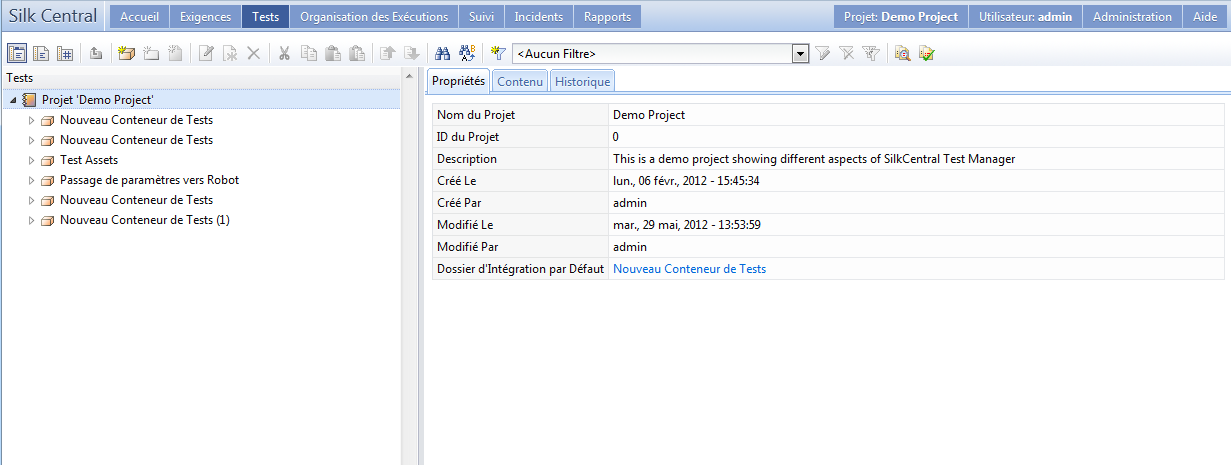Select Nouveau Conteneur de Tests (1) tree item

click(x=145, y=220)
